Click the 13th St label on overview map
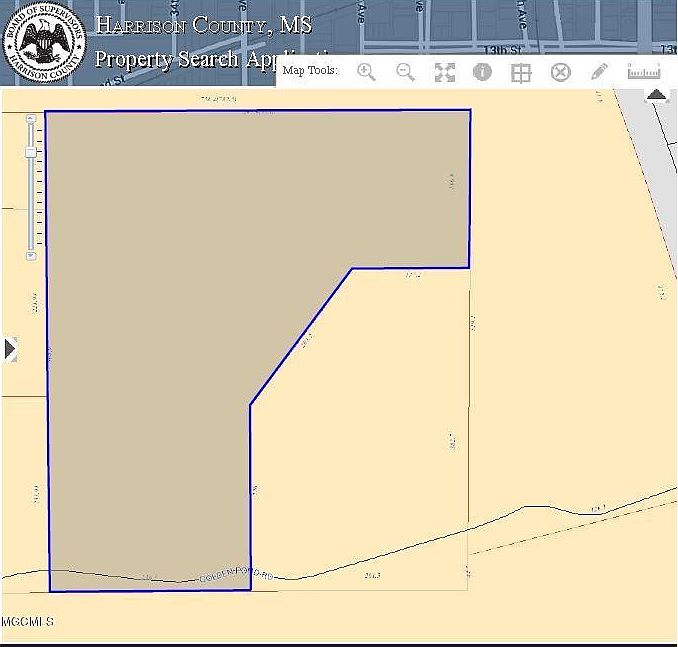Screen dimensions: 678x647 502,50
